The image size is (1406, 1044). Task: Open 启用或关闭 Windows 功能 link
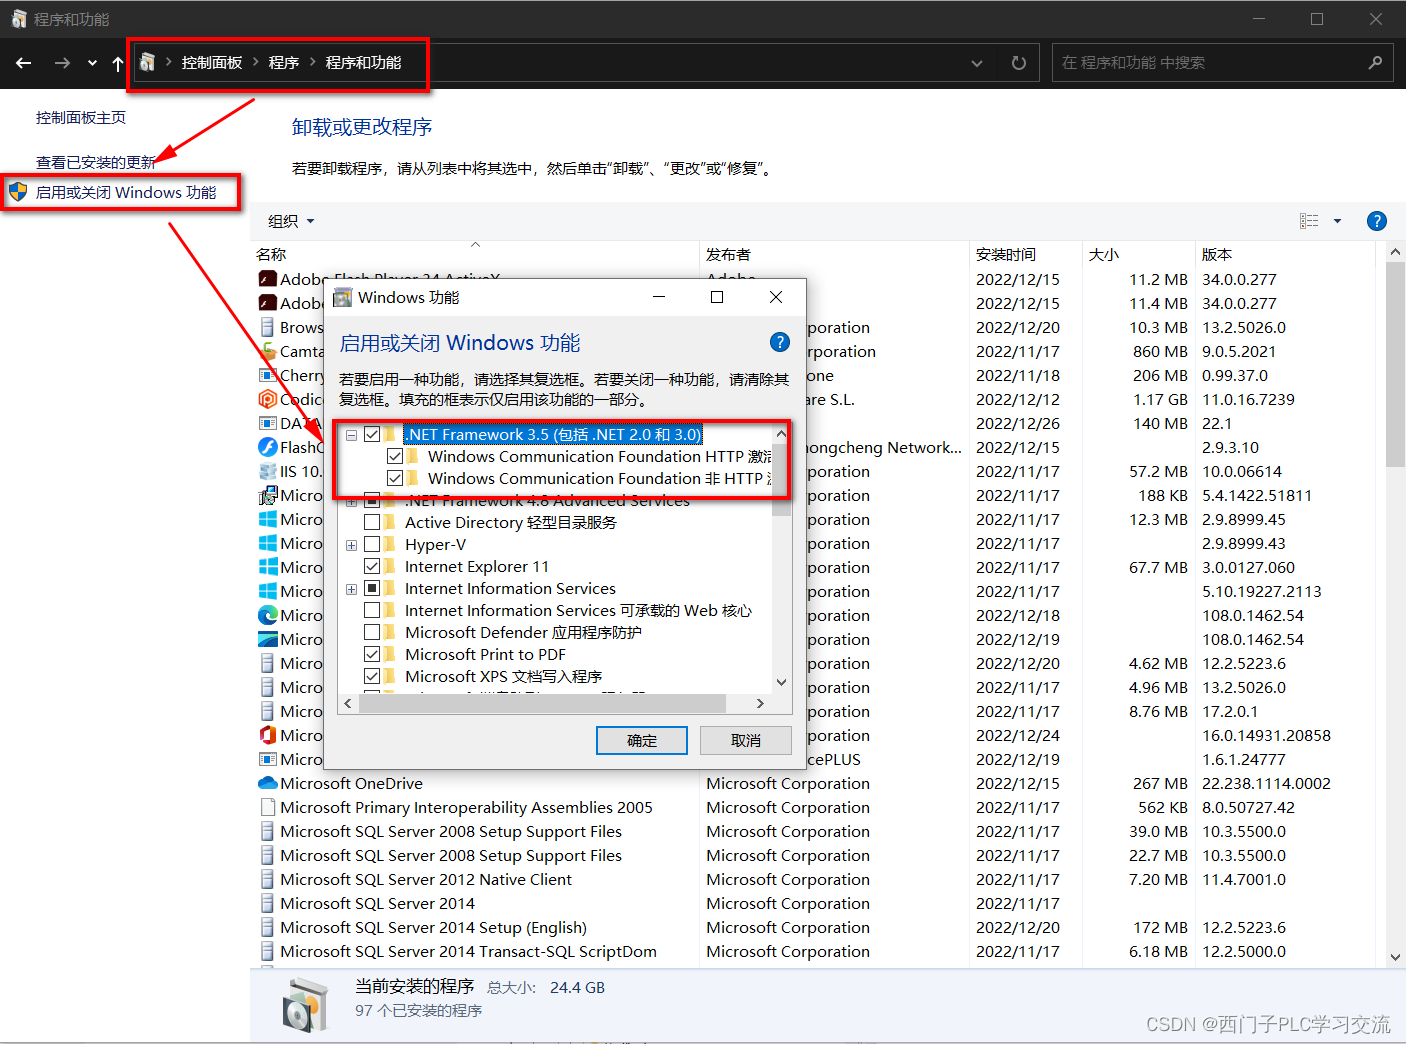[x=126, y=192]
